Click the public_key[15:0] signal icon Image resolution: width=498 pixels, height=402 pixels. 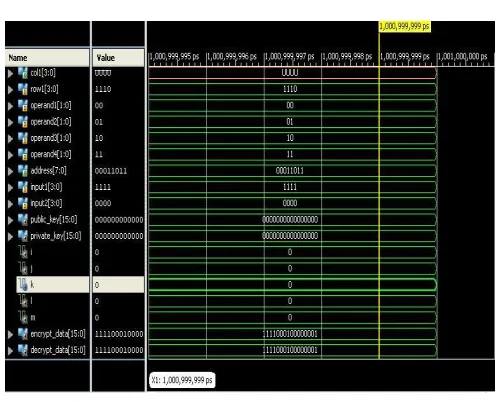(x=23, y=220)
